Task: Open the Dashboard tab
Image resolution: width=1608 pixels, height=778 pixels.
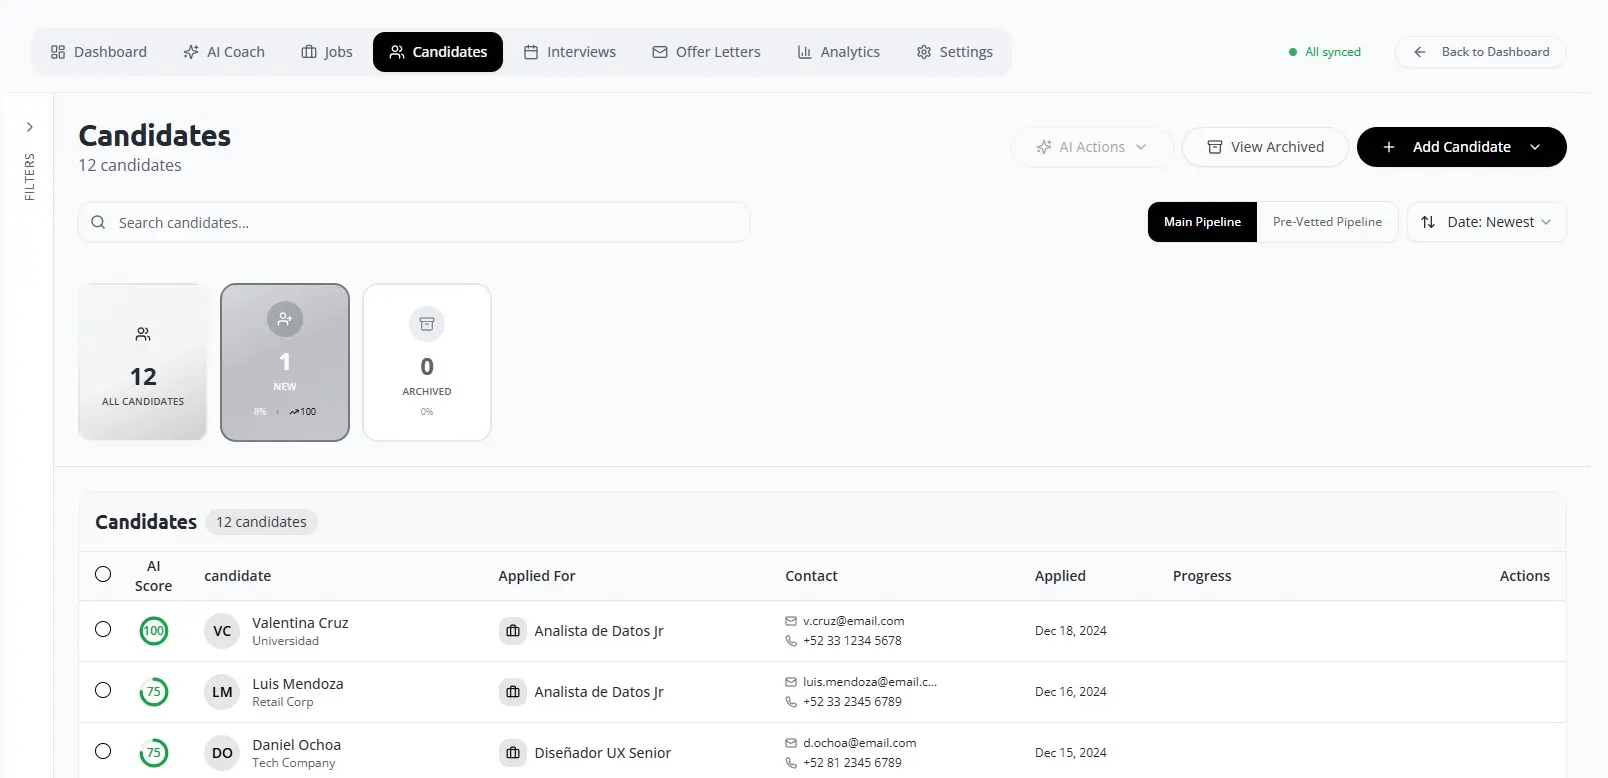Action: coord(99,52)
